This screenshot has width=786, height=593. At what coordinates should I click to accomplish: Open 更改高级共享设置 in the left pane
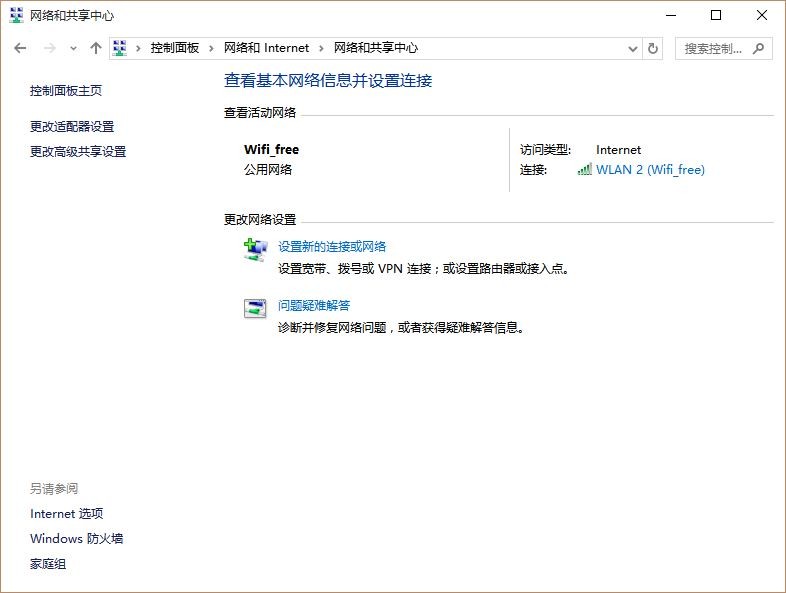click(x=78, y=152)
